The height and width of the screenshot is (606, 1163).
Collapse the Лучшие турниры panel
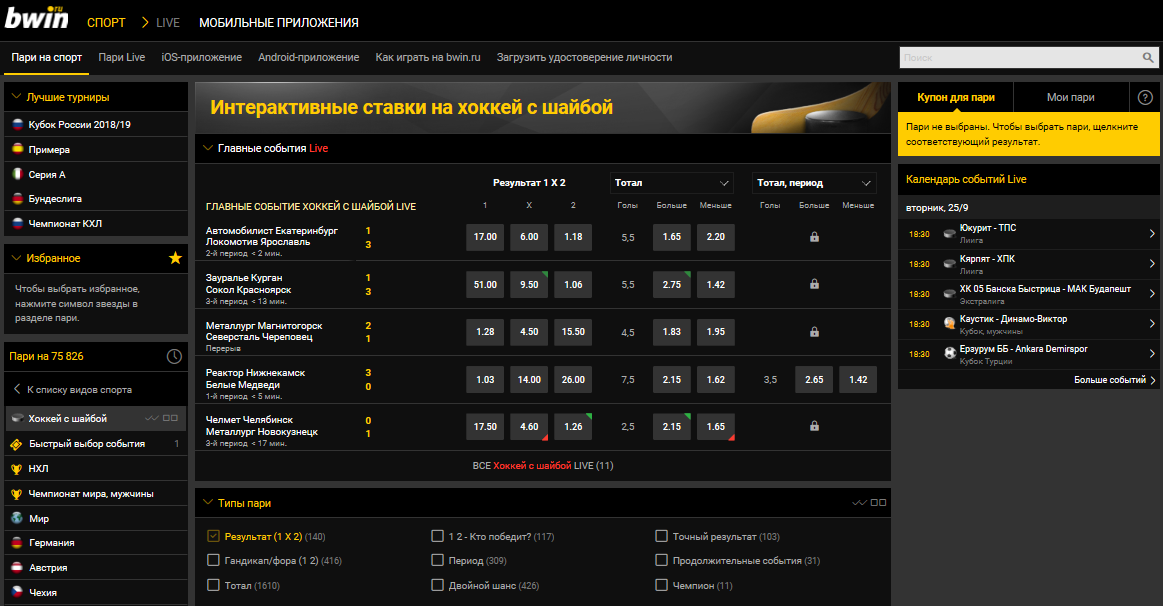tap(16, 97)
